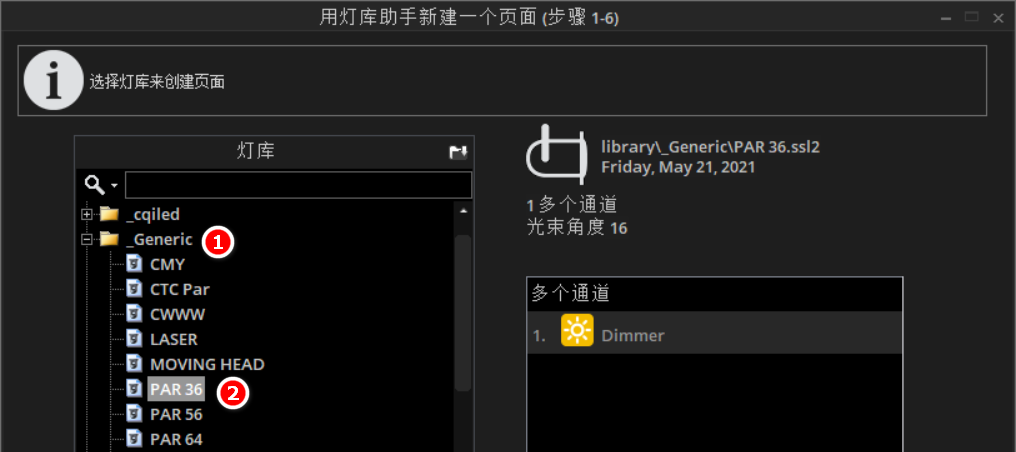The image size is (1016, 452).
Task: Select the LASER profile icon
Action: (x=133, y=339)
